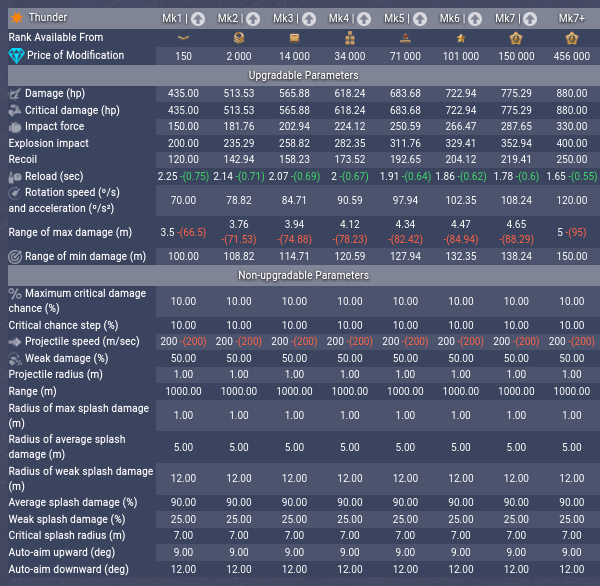This screenshot has width=600, height=586.
Task: Click the Mk1 rank chevron icon
Action: pyautogui.click(x=184, y=38)
